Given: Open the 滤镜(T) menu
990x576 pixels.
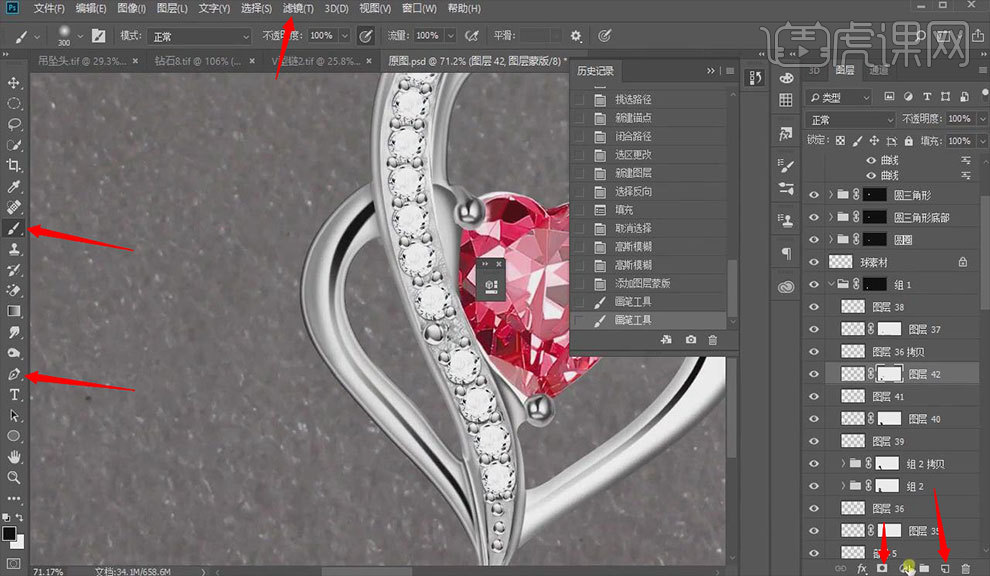Looking at the screenshot, I should tap(297, 9).
